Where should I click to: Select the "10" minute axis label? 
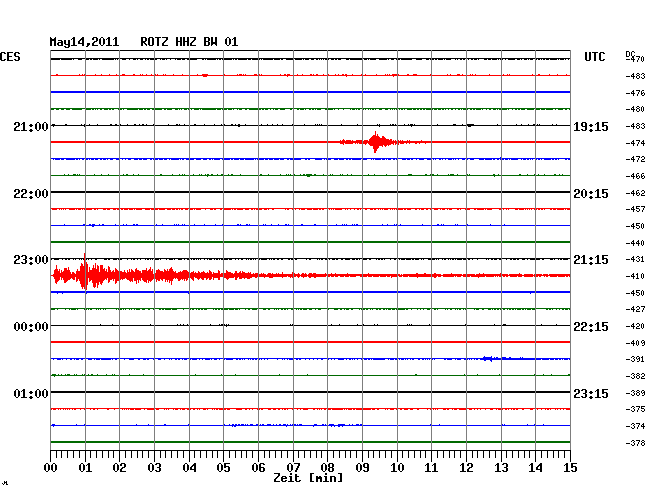tap(397, 468)
